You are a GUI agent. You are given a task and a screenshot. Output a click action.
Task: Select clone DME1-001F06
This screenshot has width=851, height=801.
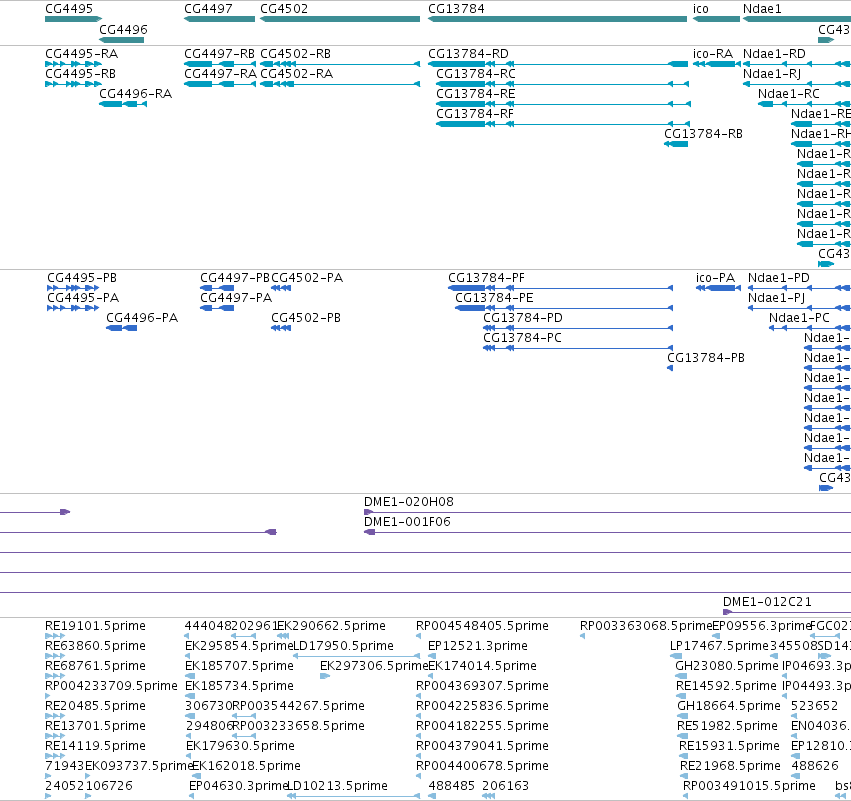(x=407, y=522)
